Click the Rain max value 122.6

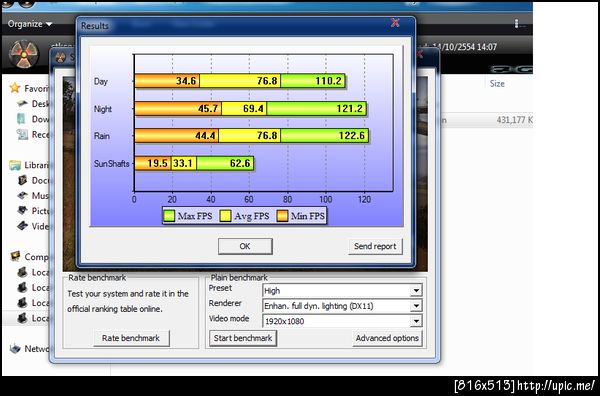[x=351, y=135]
